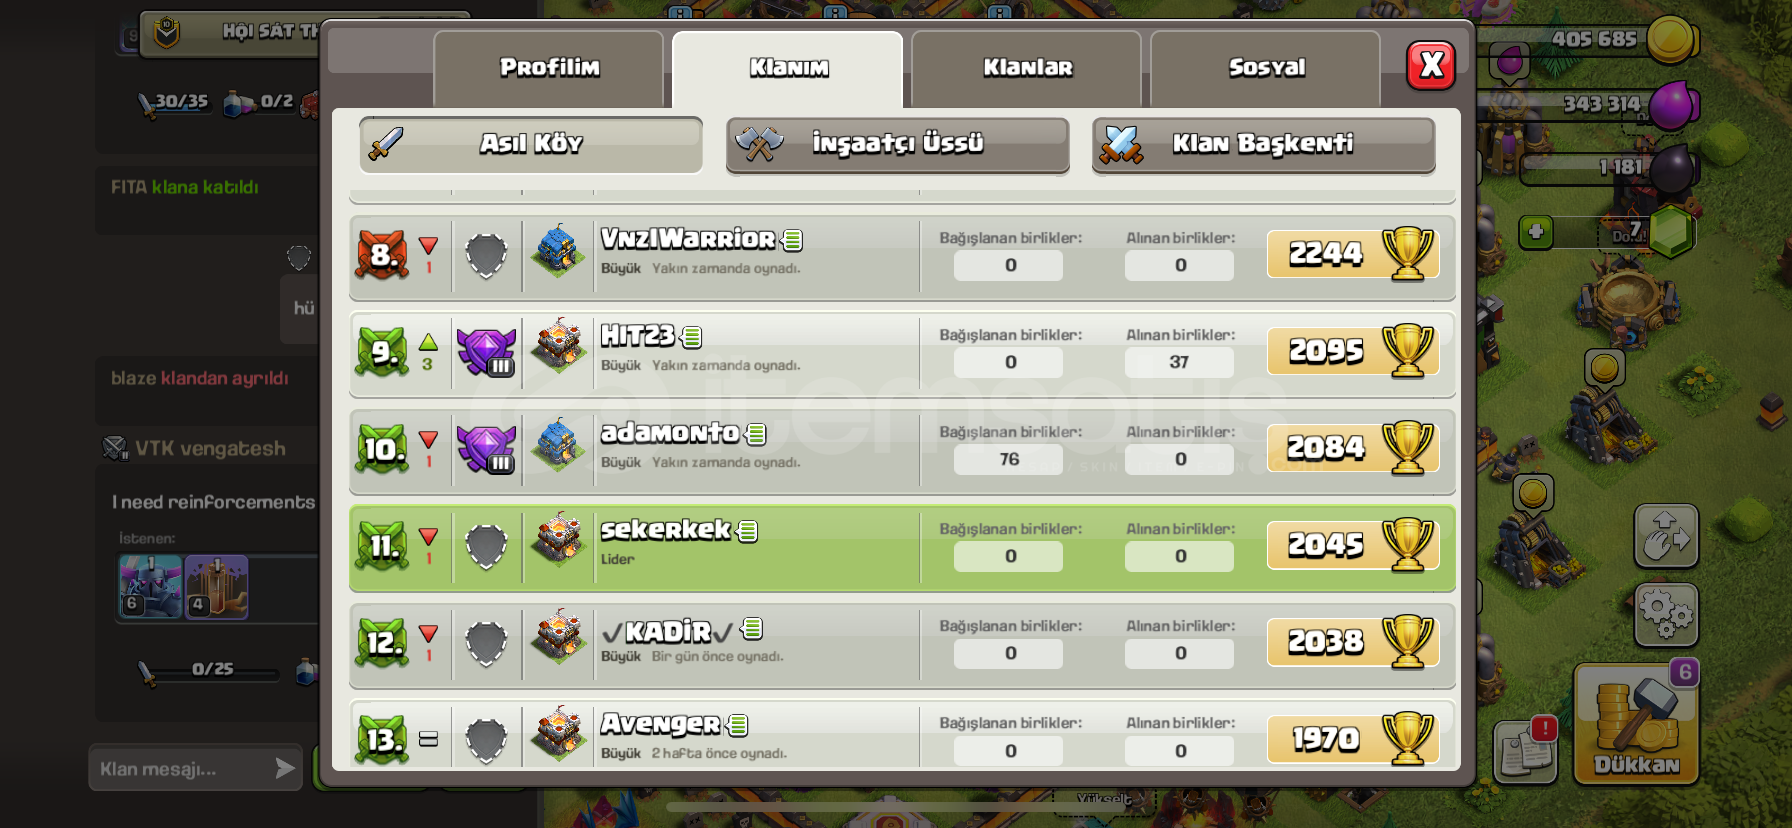Close the clan window with X

pyautogui.click(x=1431, y=66)
